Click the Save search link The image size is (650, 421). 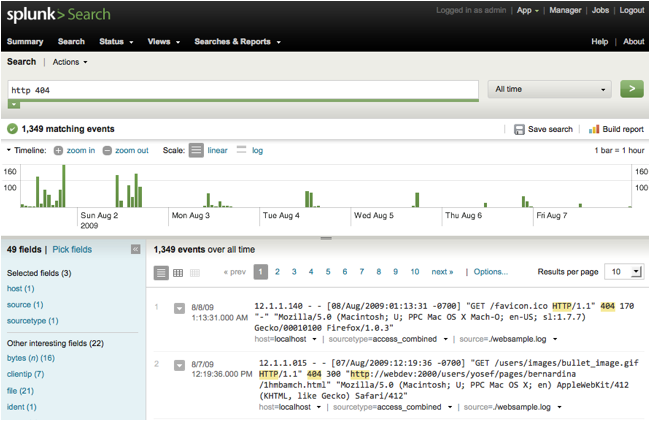(x=550, y=129)
